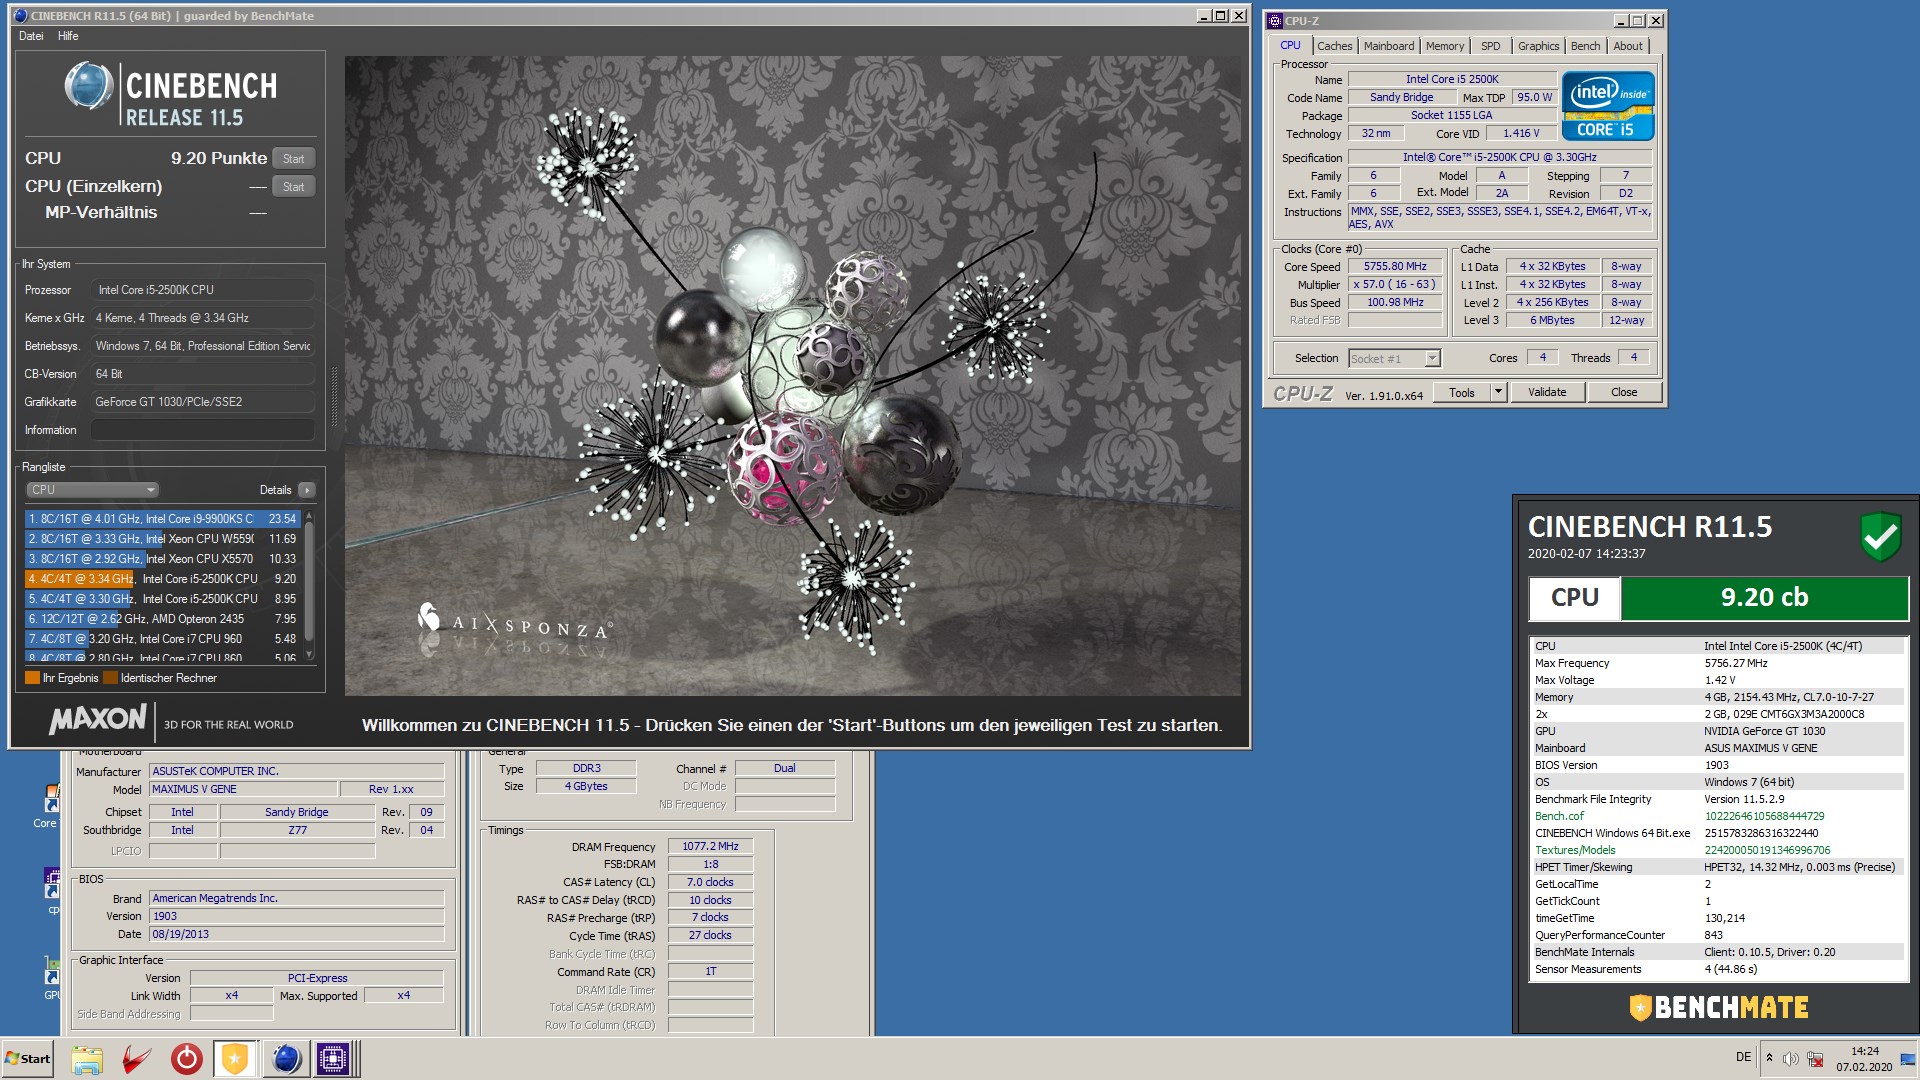
Task: Switch to BenchMate shield taskbar icon
Action: coord(235,1059)
